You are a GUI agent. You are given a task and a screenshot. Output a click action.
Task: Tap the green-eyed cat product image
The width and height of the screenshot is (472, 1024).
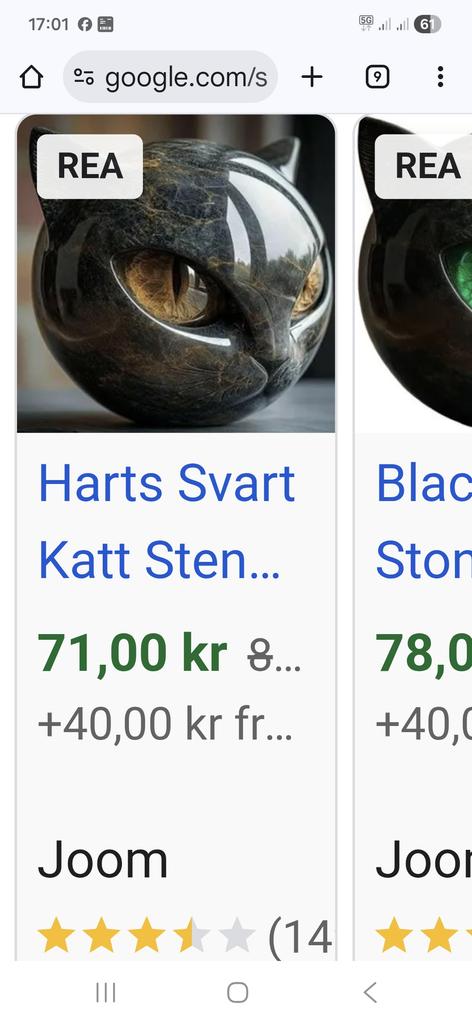pos(414,274)
